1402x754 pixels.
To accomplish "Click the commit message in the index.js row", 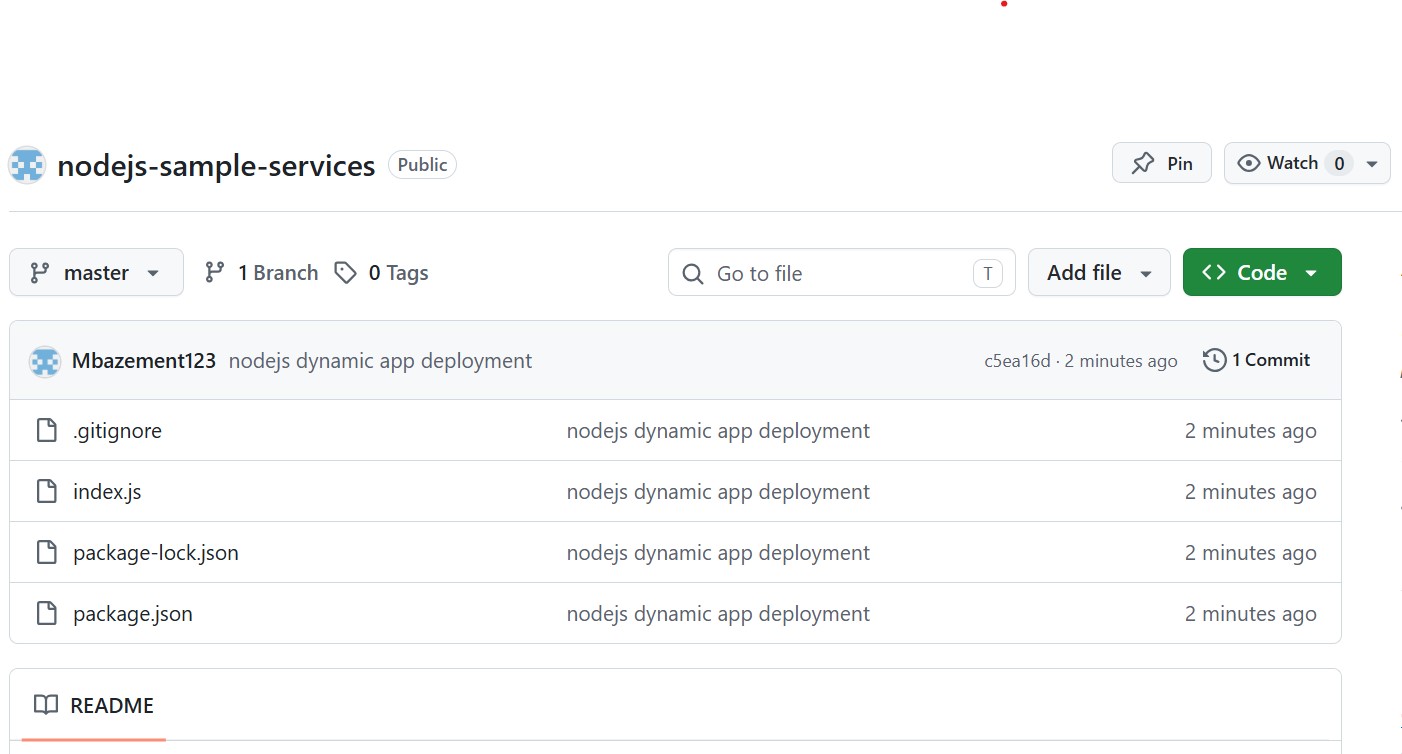I will coord(718,492).
